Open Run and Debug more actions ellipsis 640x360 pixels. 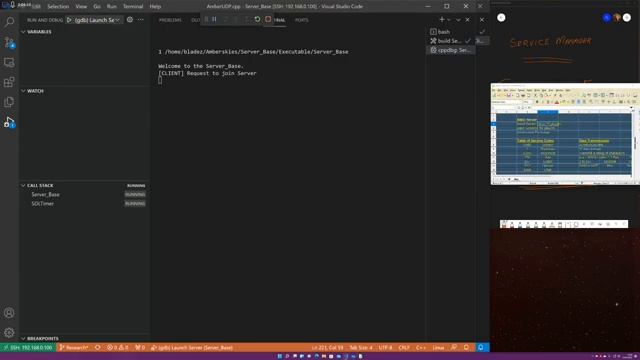[140, 20]
